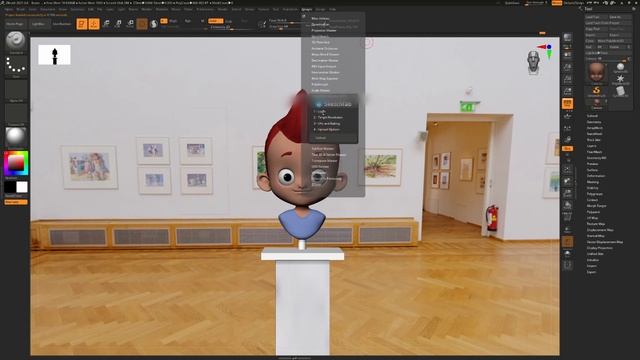640x360 pixels.
Task: Click the Alternate color button
Action: tap(16, 202)
